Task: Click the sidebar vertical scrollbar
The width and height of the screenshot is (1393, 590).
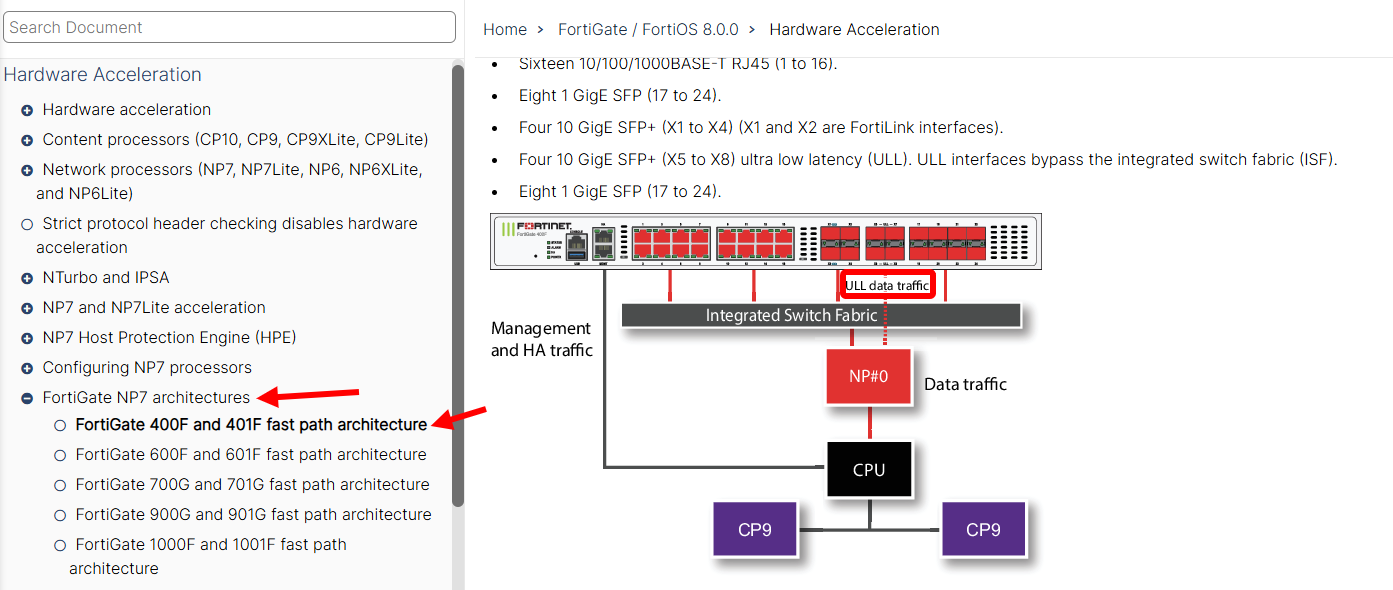Action: coord(458,285)
